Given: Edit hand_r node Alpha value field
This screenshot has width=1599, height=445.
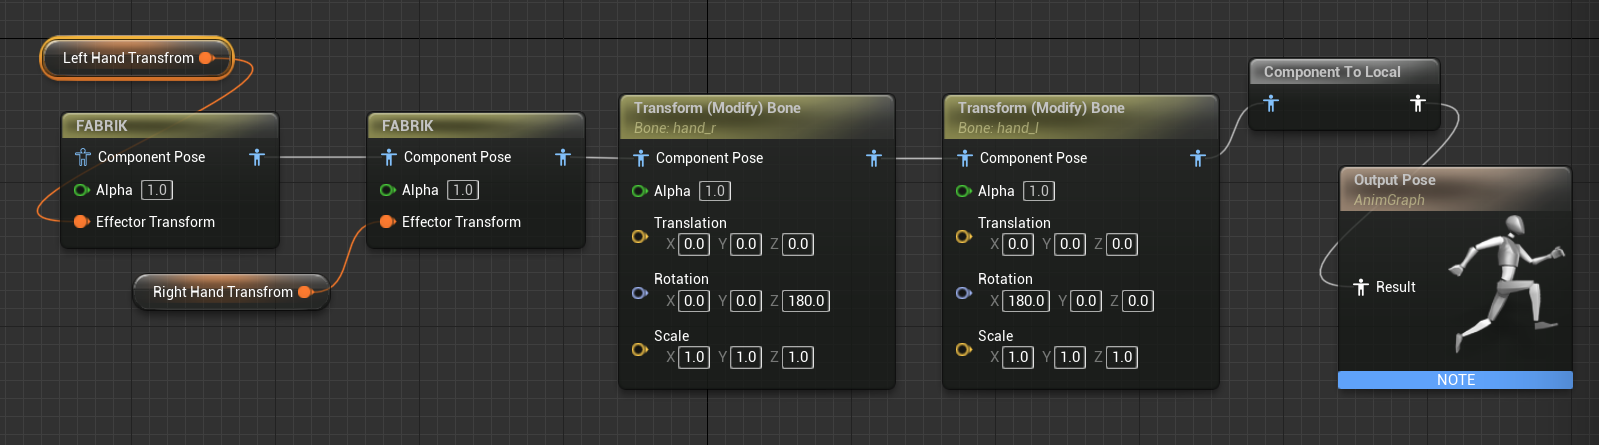Looking at the screenshot, I should tap(715, 191).
